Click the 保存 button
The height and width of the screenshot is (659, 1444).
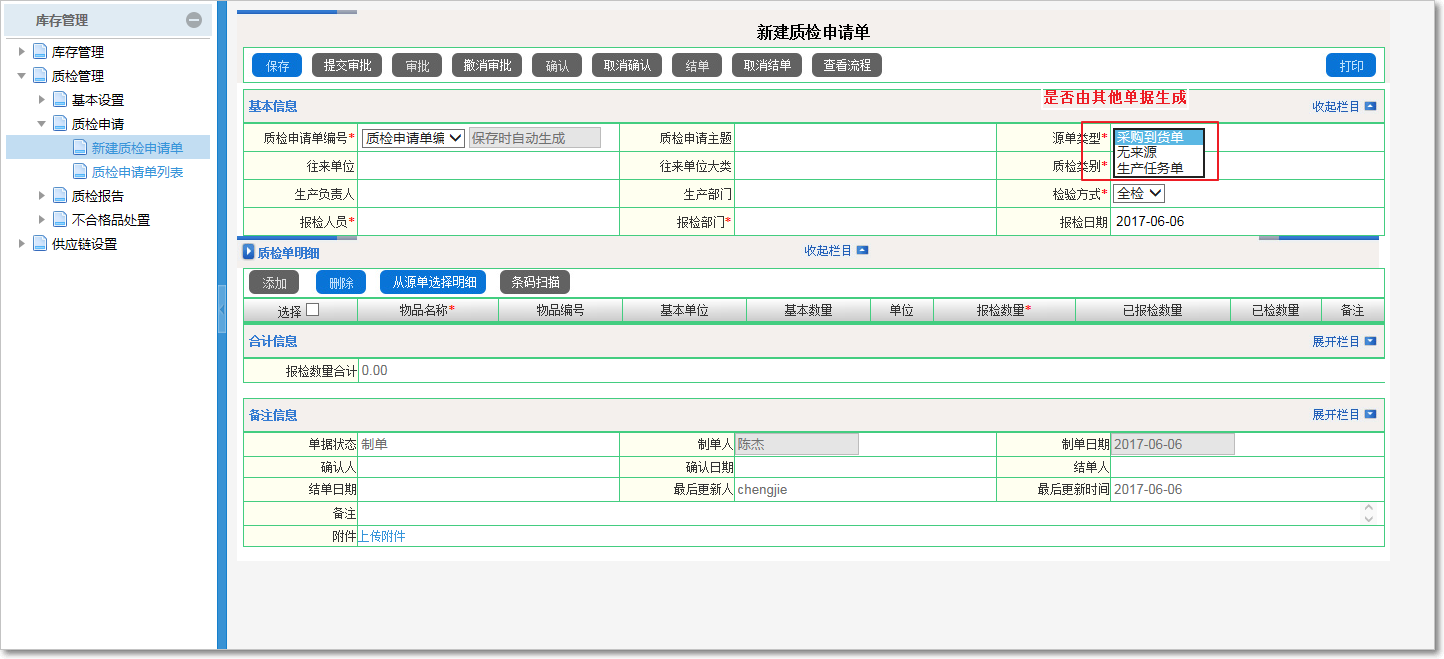pyautogui.click(x=276, y=64)
